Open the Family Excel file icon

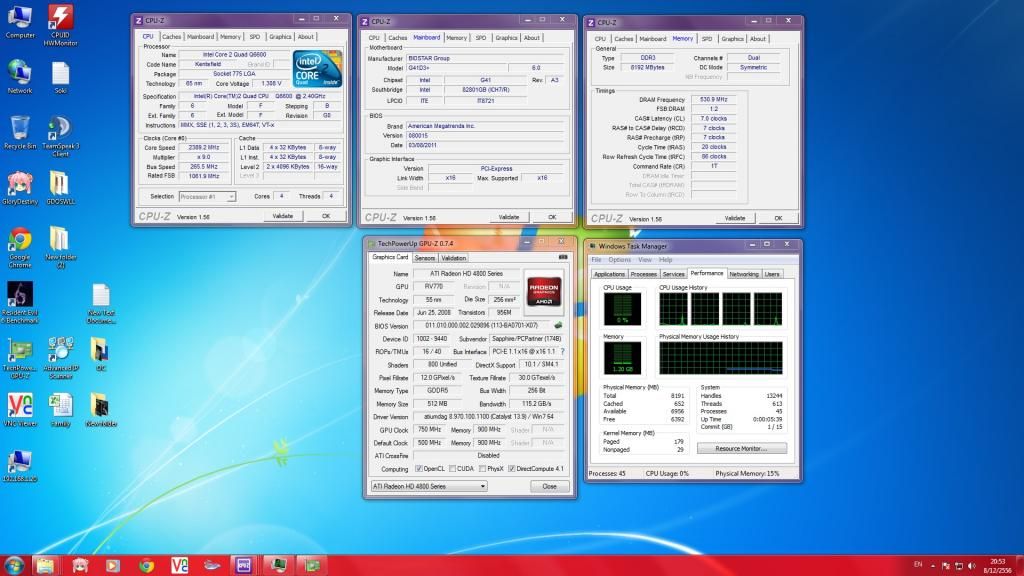(60, 410)
